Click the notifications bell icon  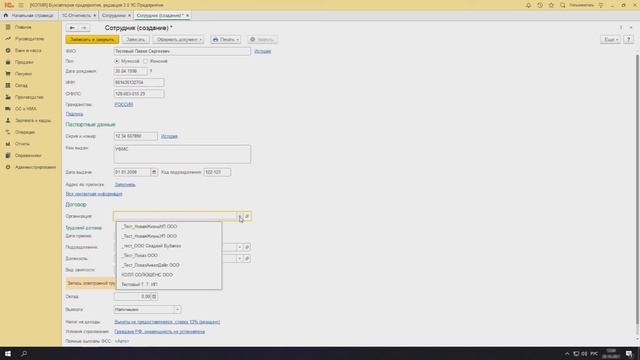[529, 5]
